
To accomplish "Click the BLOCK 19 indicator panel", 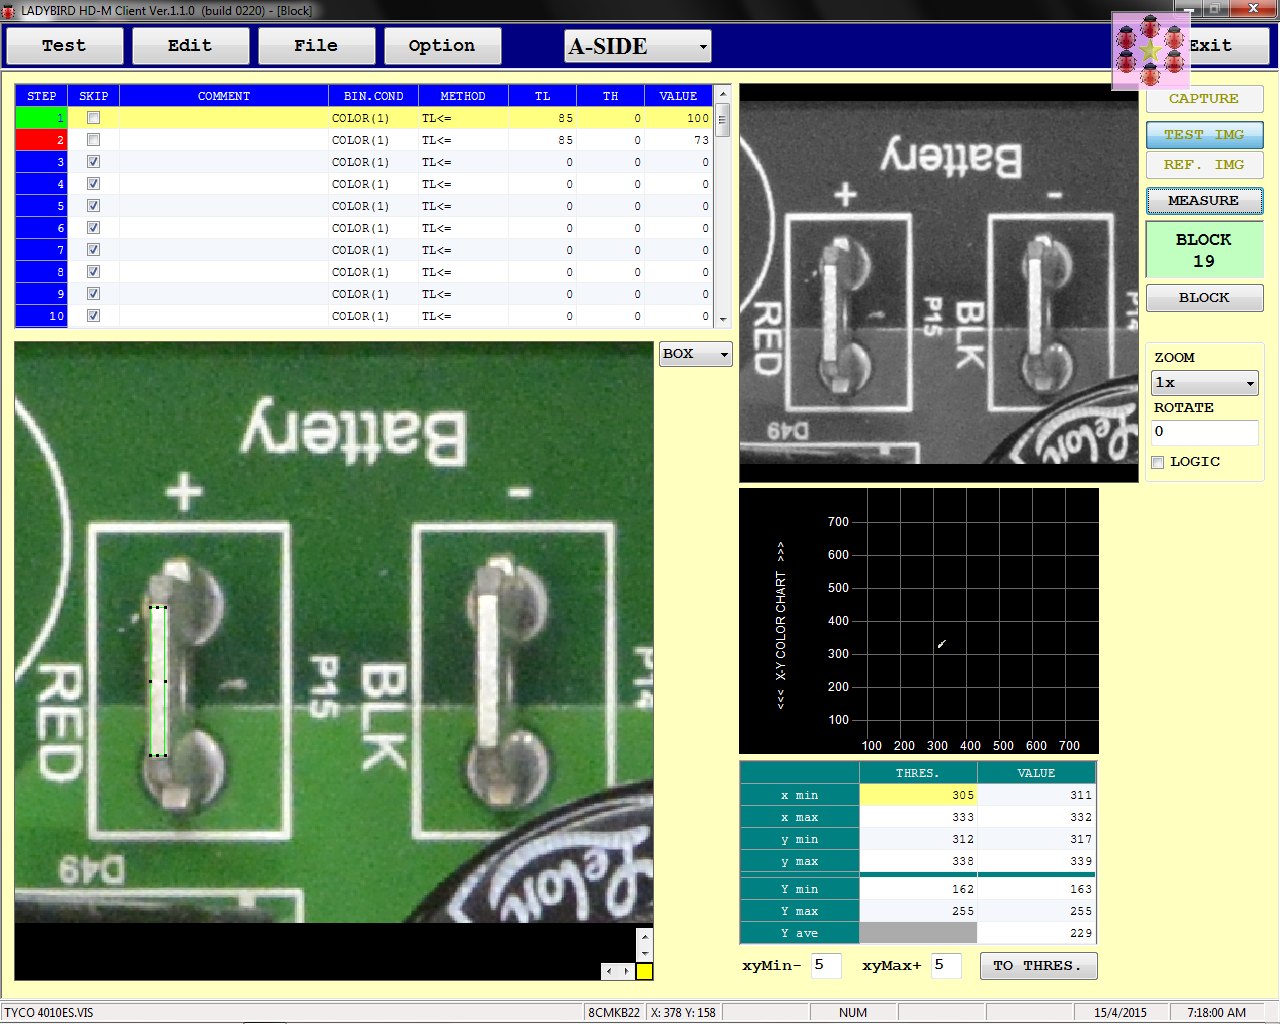I will pyautogui.click(x=1204, y=250).
